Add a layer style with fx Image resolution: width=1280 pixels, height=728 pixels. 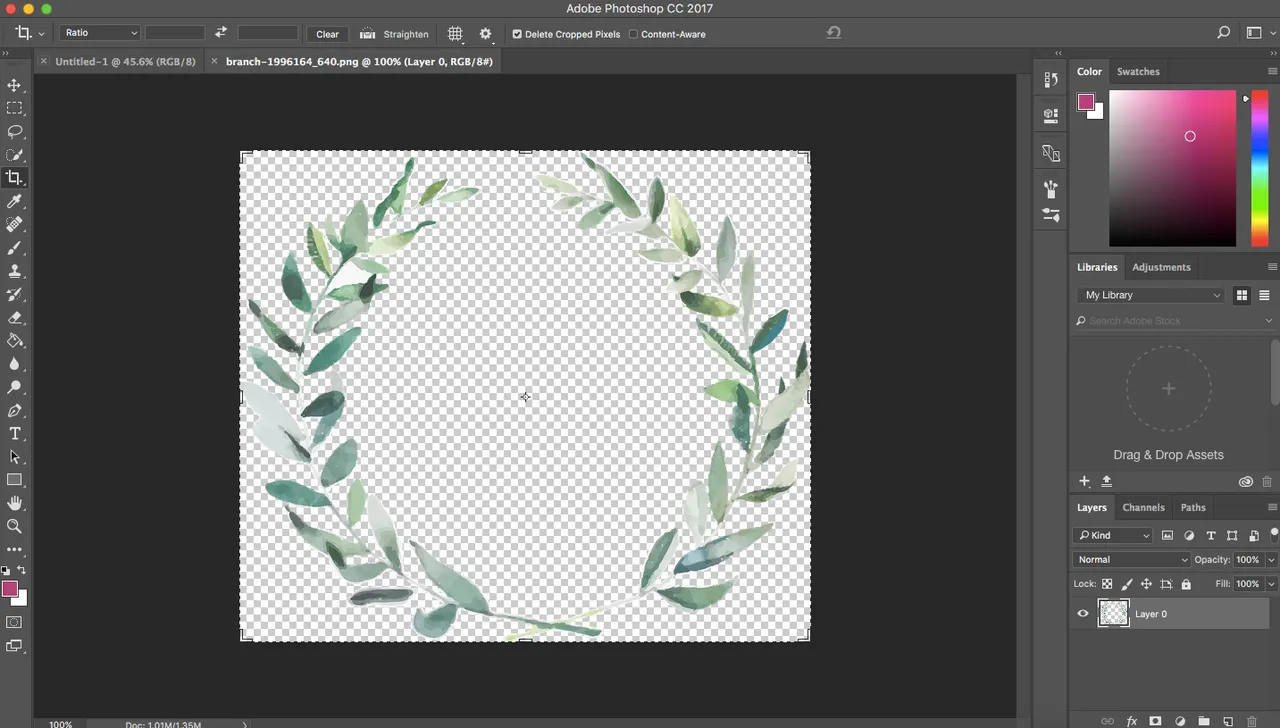1132,720
